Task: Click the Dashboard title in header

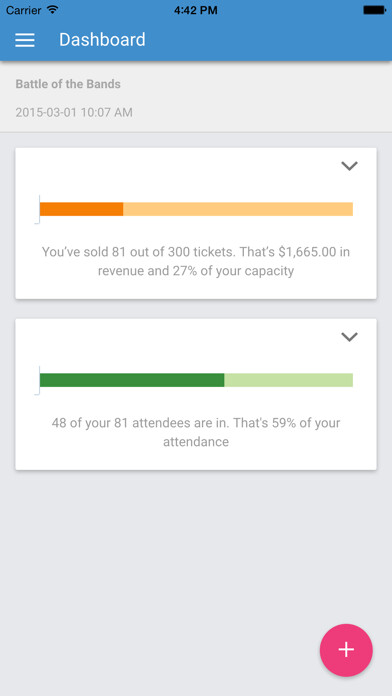Action: tap(102, 40)
